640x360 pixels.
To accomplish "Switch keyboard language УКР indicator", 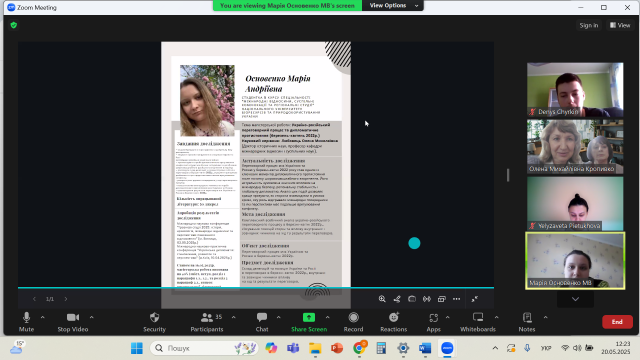I will (x=546, y=348).
